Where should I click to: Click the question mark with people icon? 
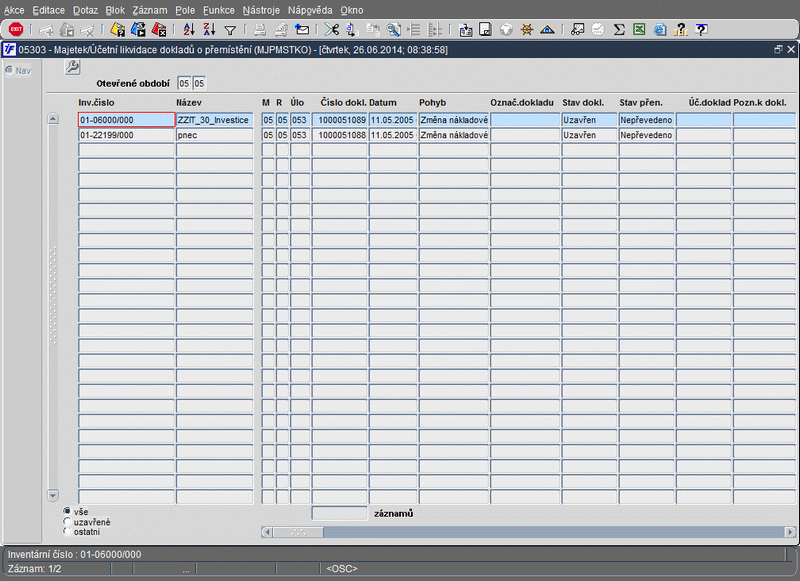point(681,30)
